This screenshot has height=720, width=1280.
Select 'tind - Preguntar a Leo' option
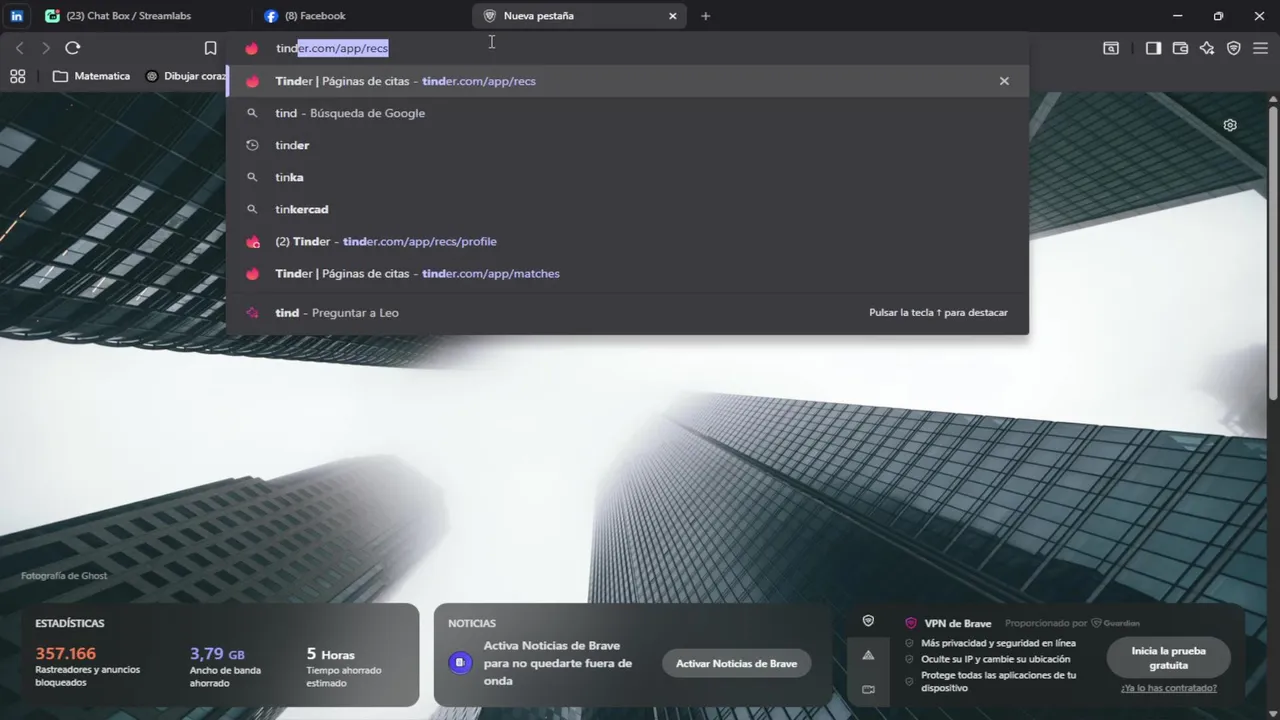pyautogui.click(x=628, y=313)
